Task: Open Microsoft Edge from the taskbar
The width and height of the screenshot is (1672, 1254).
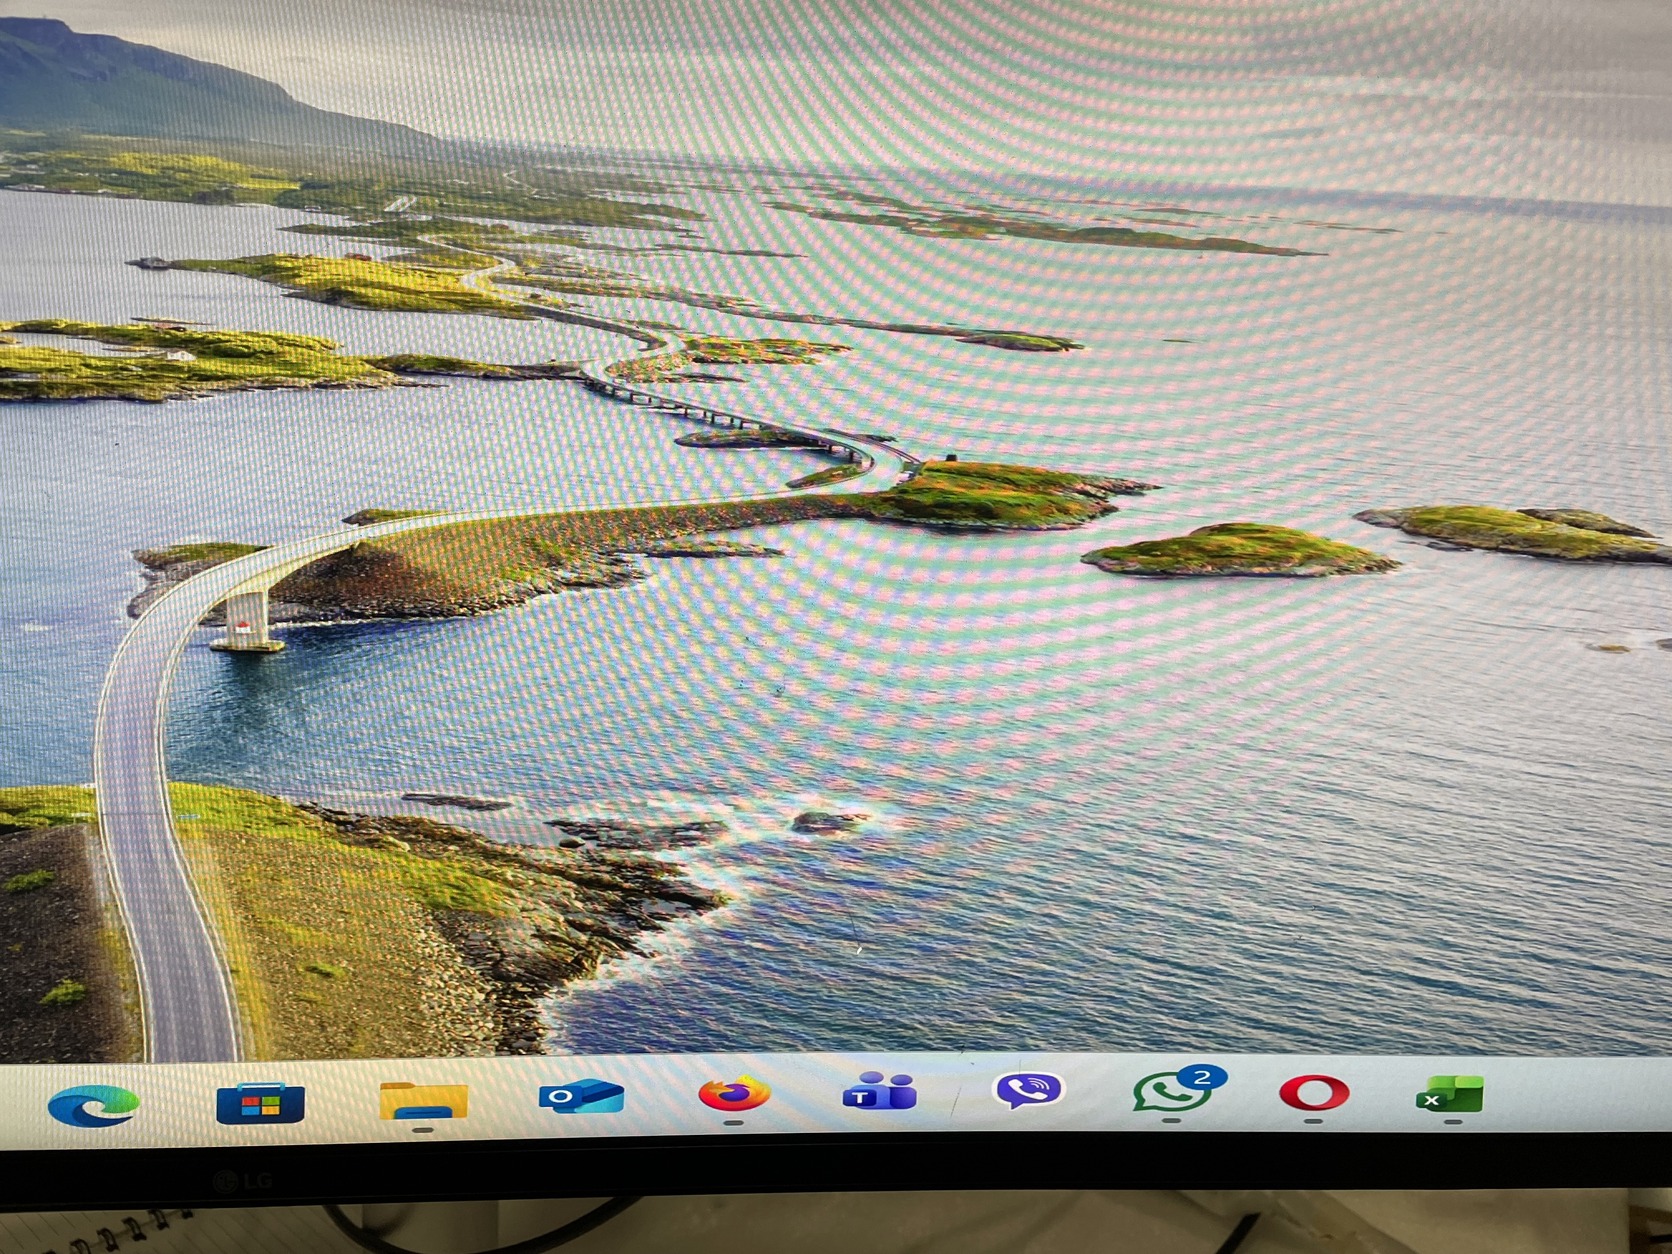Action: click(x=93, y=1104)
